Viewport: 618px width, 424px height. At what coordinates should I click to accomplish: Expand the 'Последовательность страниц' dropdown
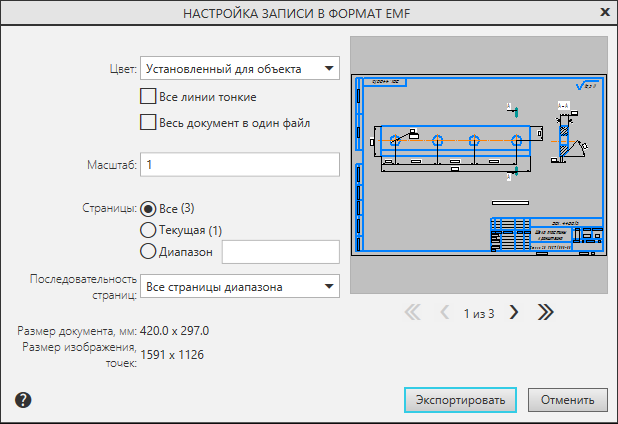coord(240,287)
